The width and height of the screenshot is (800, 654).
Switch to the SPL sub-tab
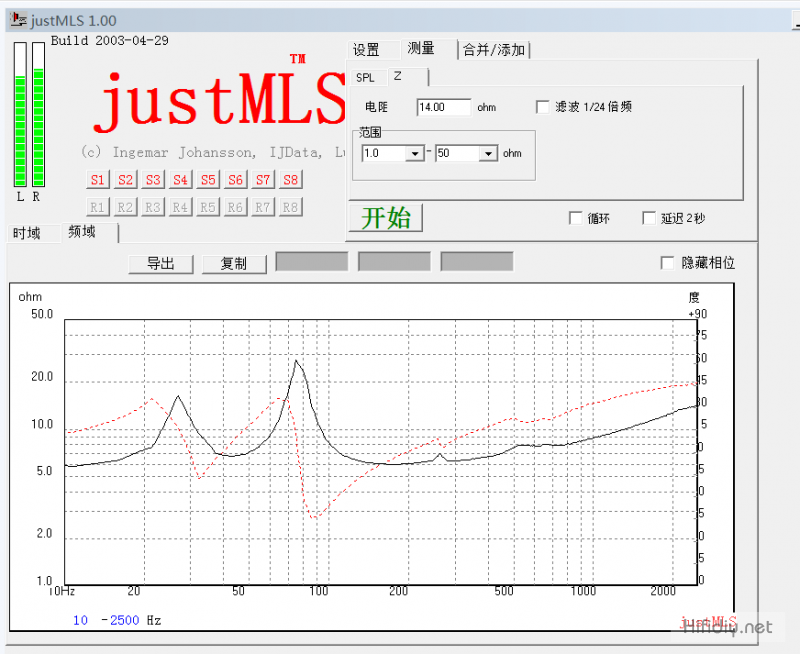[x=365, y=78]
